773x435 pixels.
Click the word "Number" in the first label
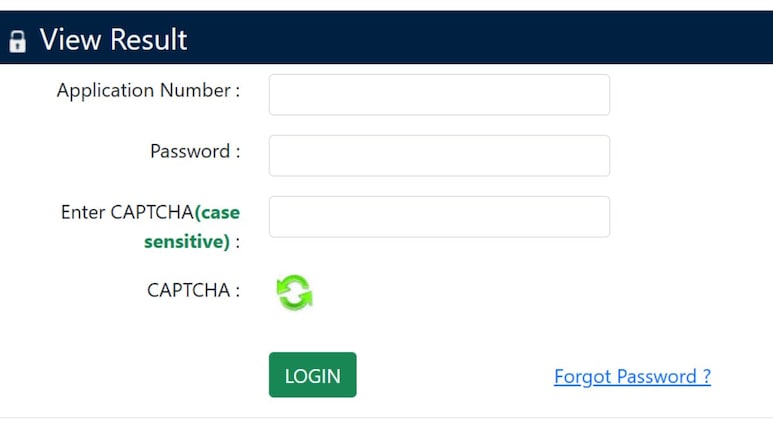198,91
